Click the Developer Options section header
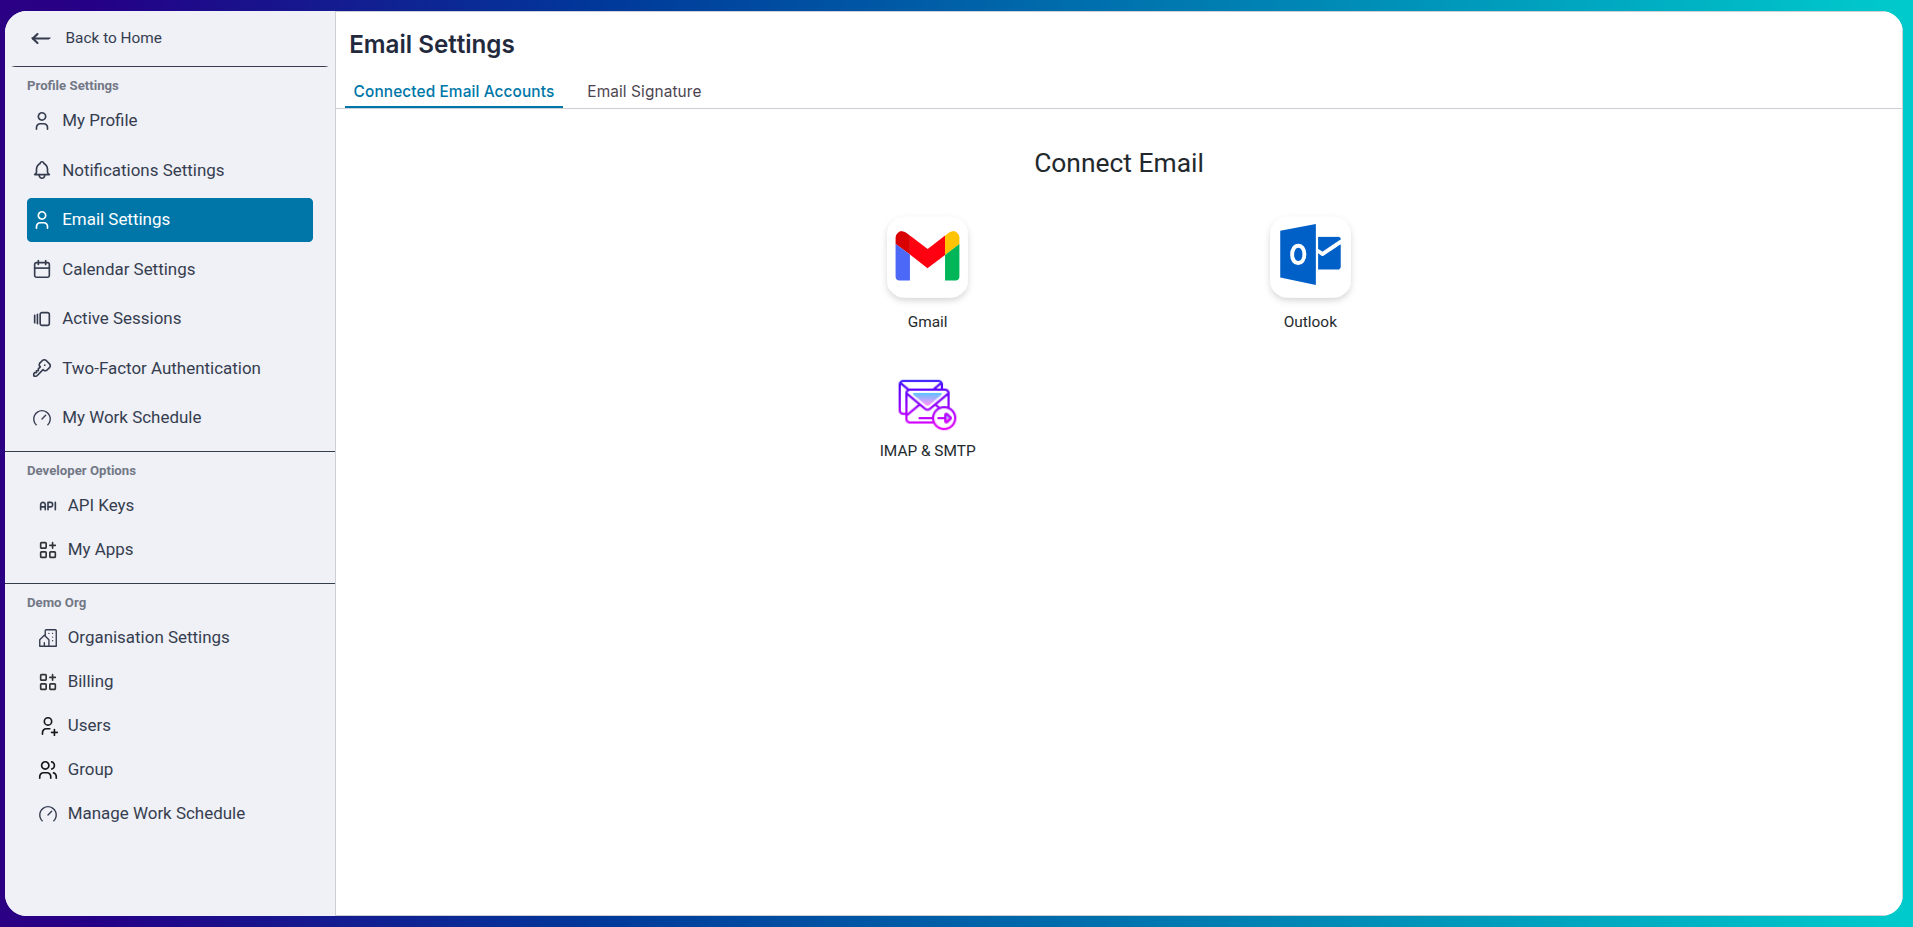The image size is (1913, 927). [81, 471]
